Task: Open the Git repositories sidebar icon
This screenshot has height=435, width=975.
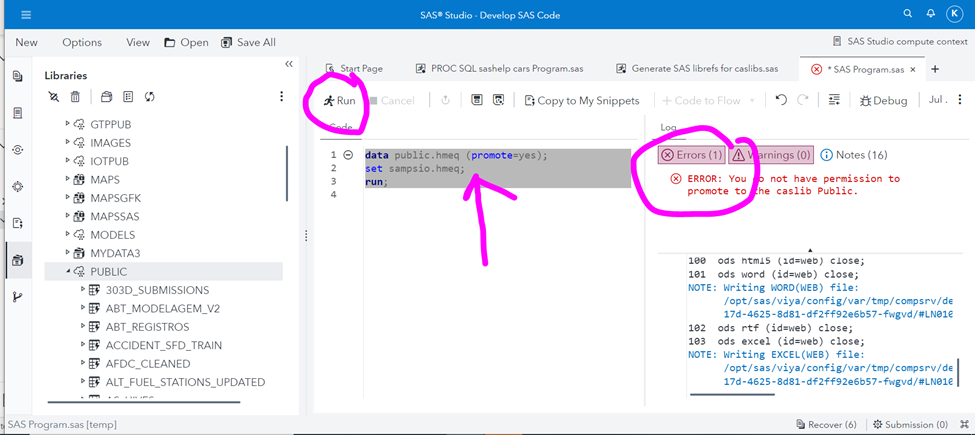Action: [x=17, y=296]
